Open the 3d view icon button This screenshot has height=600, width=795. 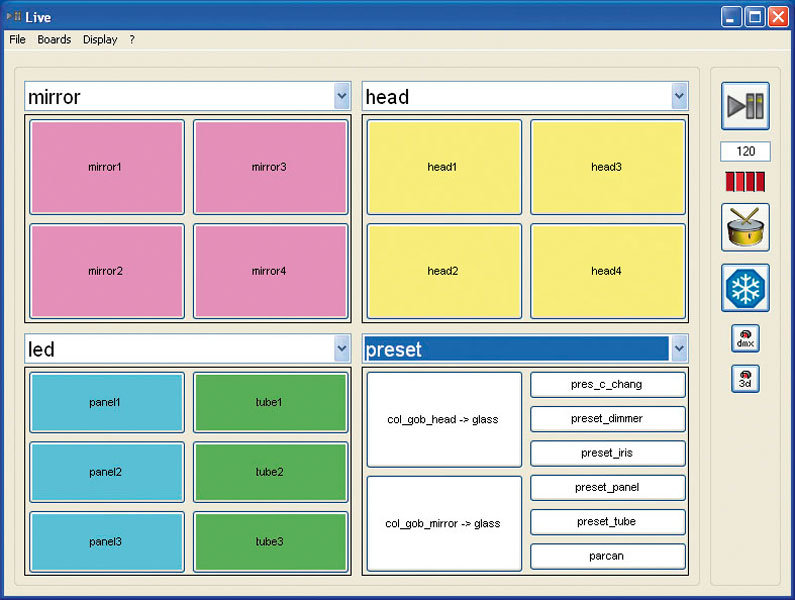(745, 379)
